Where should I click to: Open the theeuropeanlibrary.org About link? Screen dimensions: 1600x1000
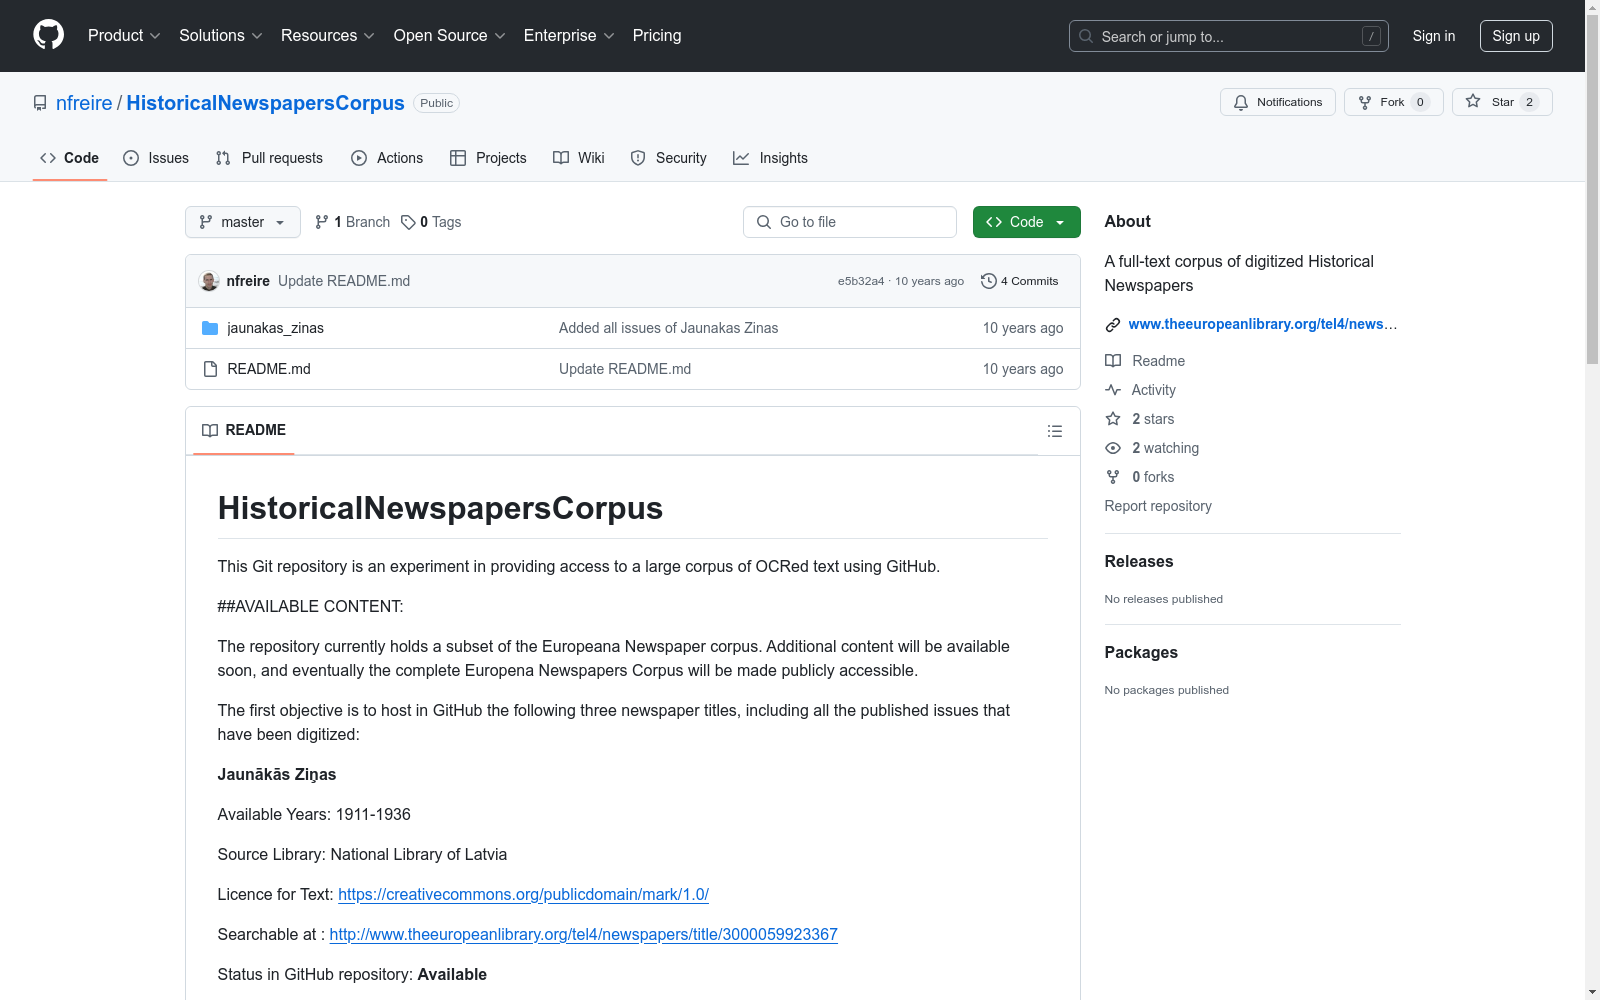click(1262, 324)
